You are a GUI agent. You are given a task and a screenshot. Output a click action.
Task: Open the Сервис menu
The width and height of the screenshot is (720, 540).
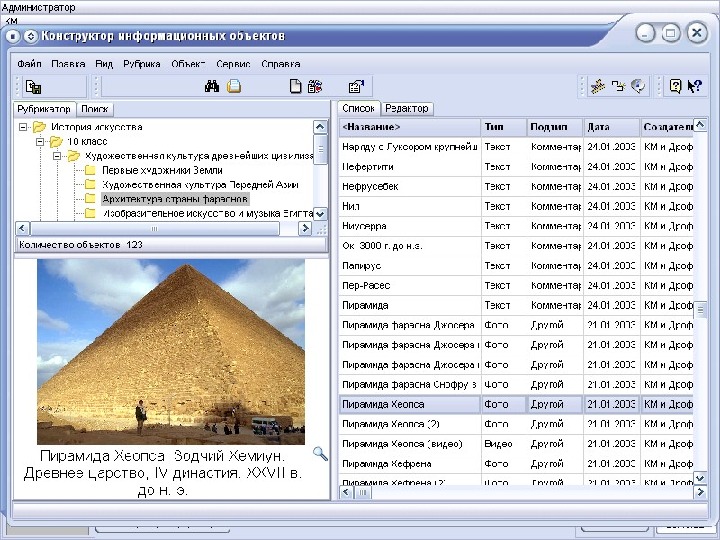232,63
